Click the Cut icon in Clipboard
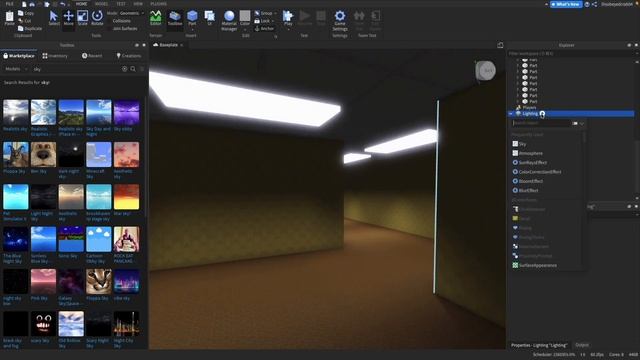Image resolution: width=640 pixels, height=360 pixels. click(21, 20)
